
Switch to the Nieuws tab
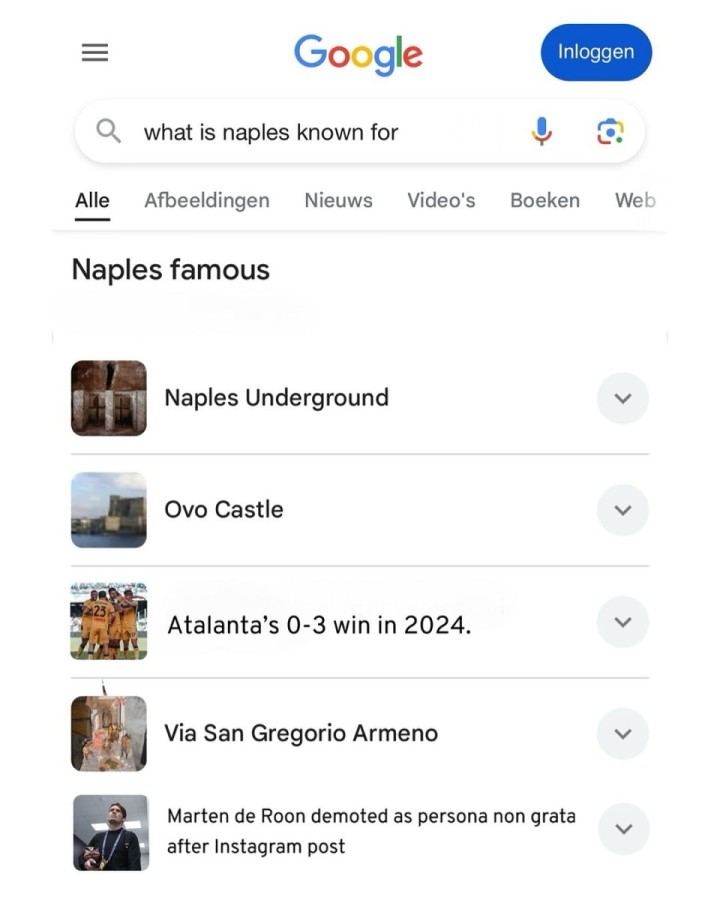pyautogui.click(x=338, y=200)
